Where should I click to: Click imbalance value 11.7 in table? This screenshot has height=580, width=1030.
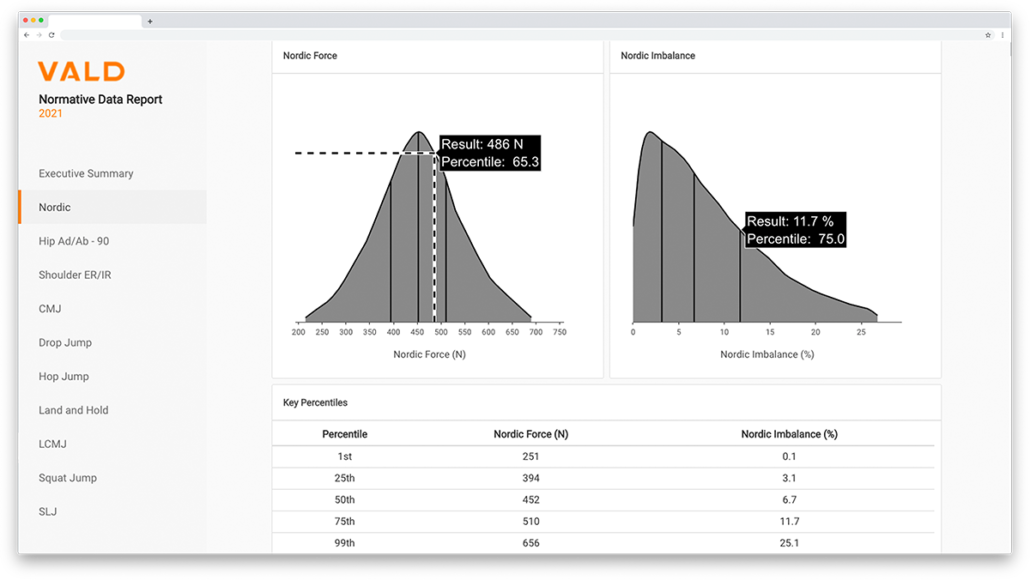pyautogui.click(x=789, y=522)
